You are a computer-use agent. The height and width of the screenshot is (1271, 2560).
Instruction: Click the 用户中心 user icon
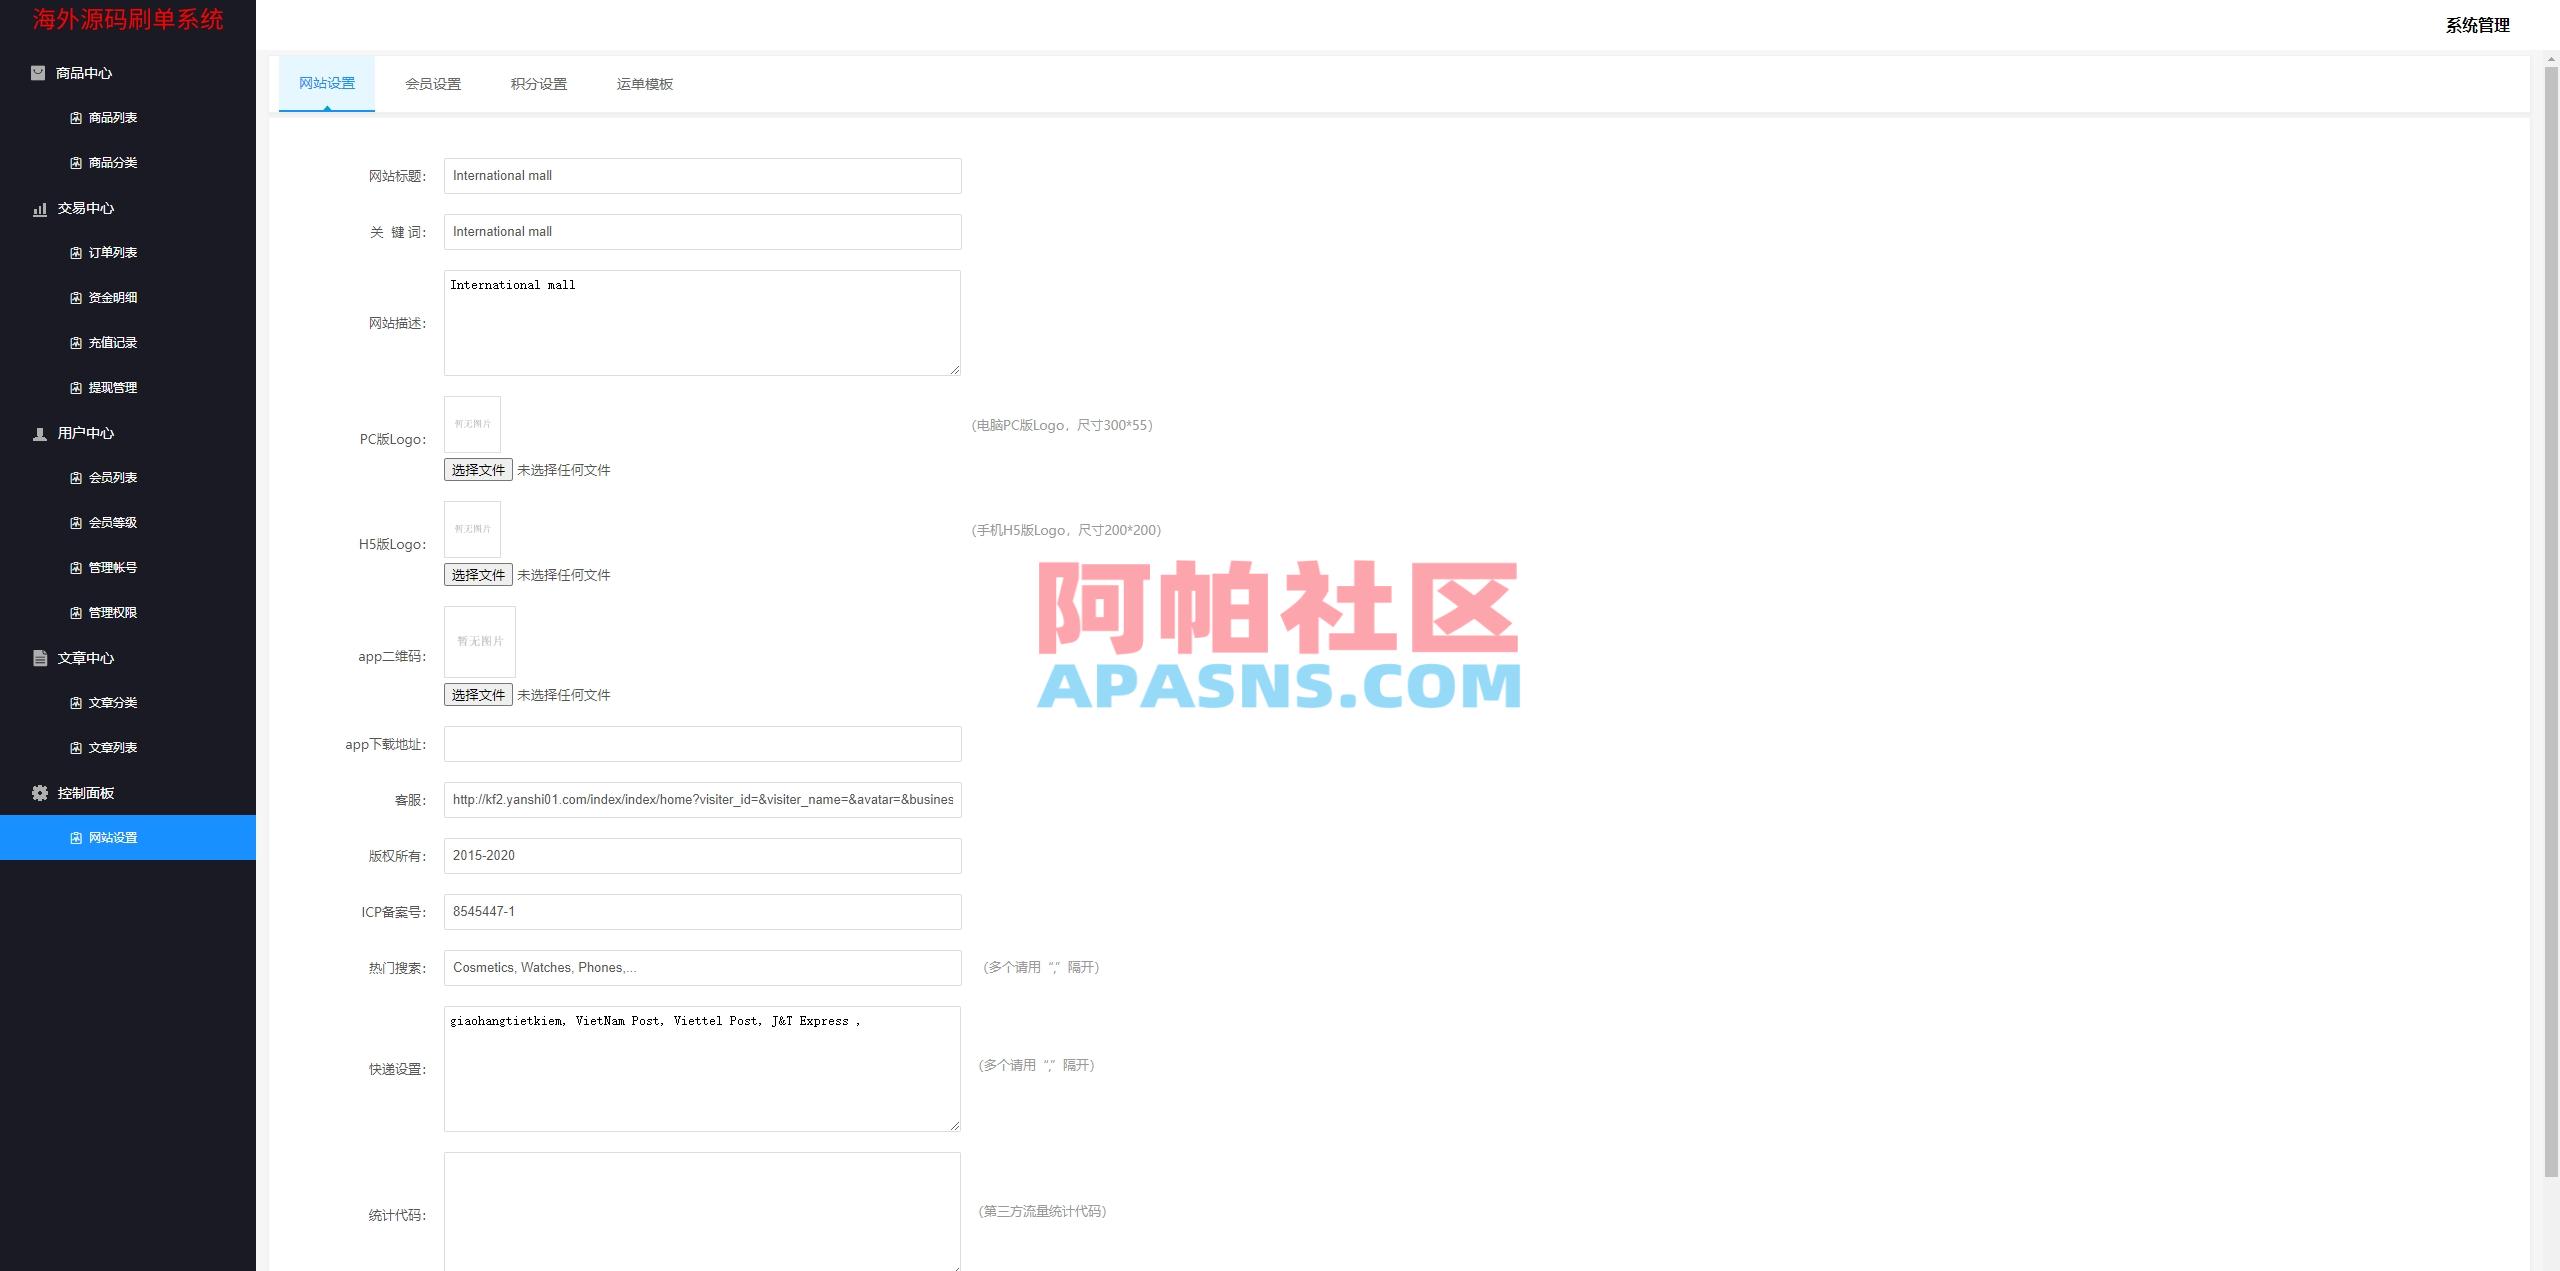[x=38, y=433]
